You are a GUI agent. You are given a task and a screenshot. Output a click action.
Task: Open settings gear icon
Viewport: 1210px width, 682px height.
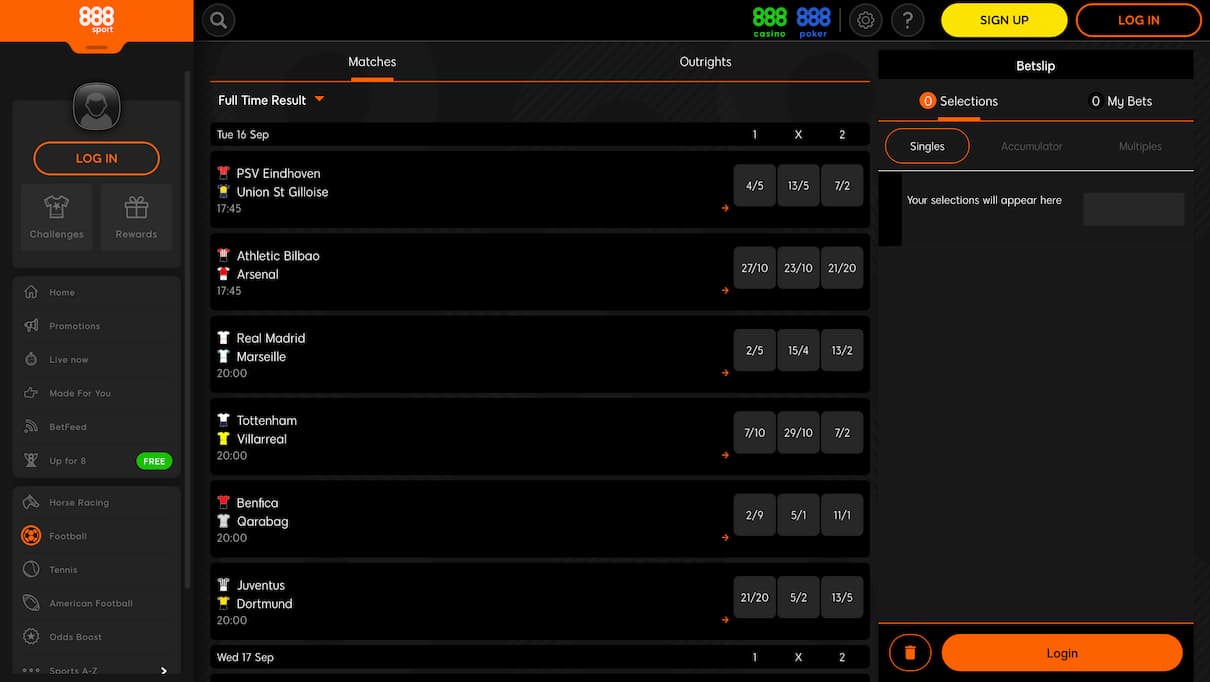click(865, 20)
